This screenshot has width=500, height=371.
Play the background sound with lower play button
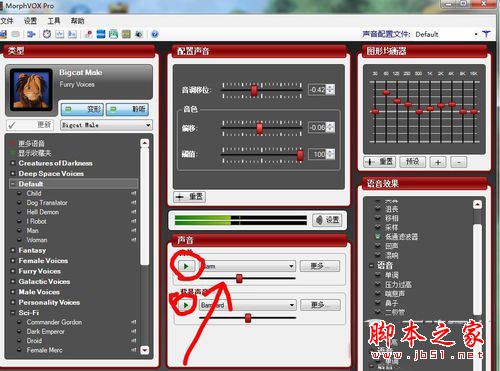[186, 305]
